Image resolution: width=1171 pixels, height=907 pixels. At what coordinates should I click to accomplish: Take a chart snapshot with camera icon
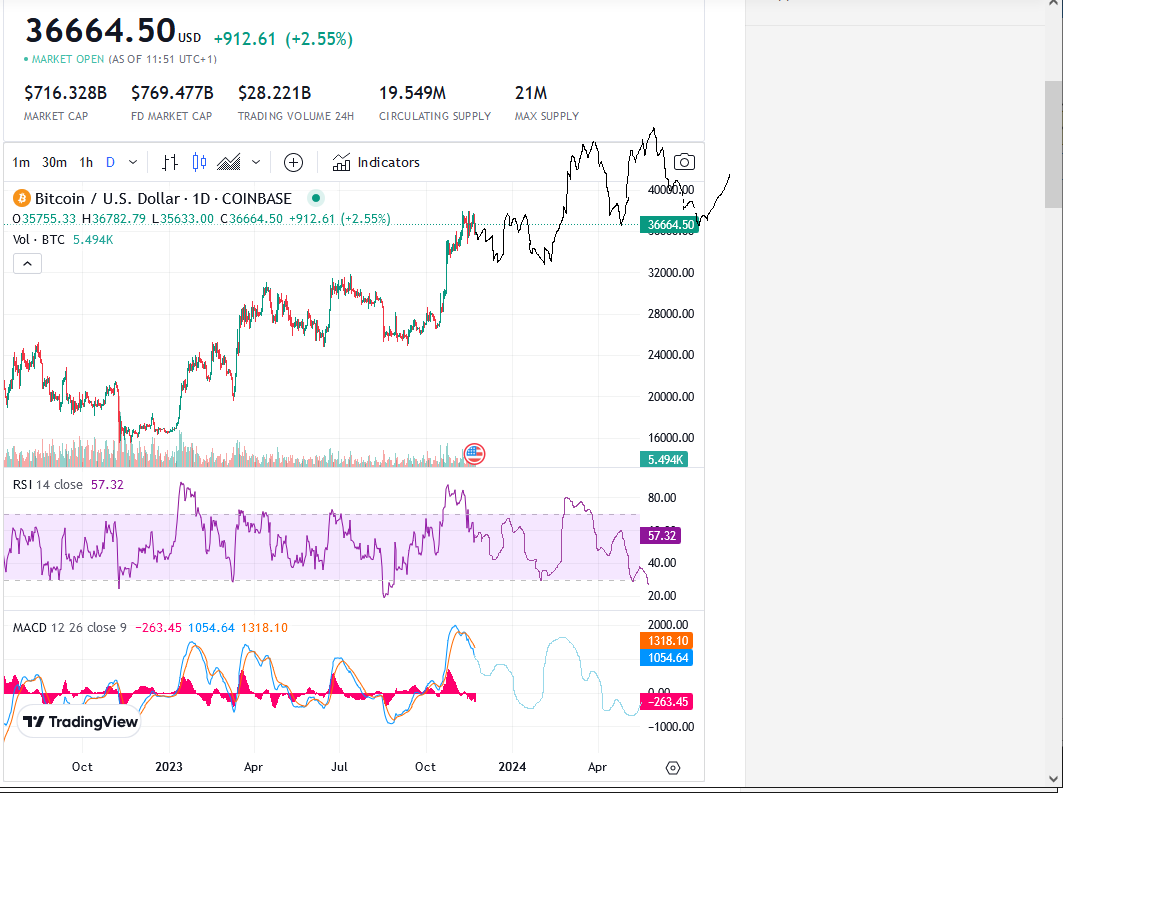[684, 162]
